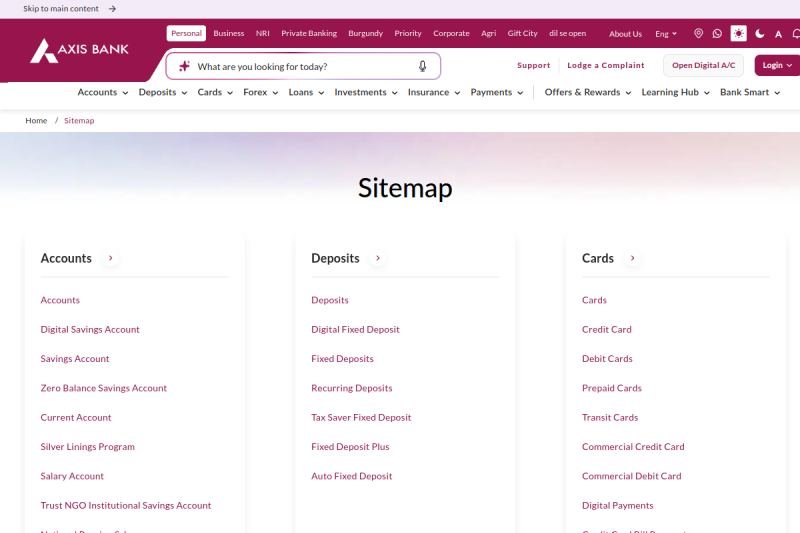The width and height of the screenshot is (800, 533).
Task: Select the Personal segment tab
Action: tap(186, 33)
